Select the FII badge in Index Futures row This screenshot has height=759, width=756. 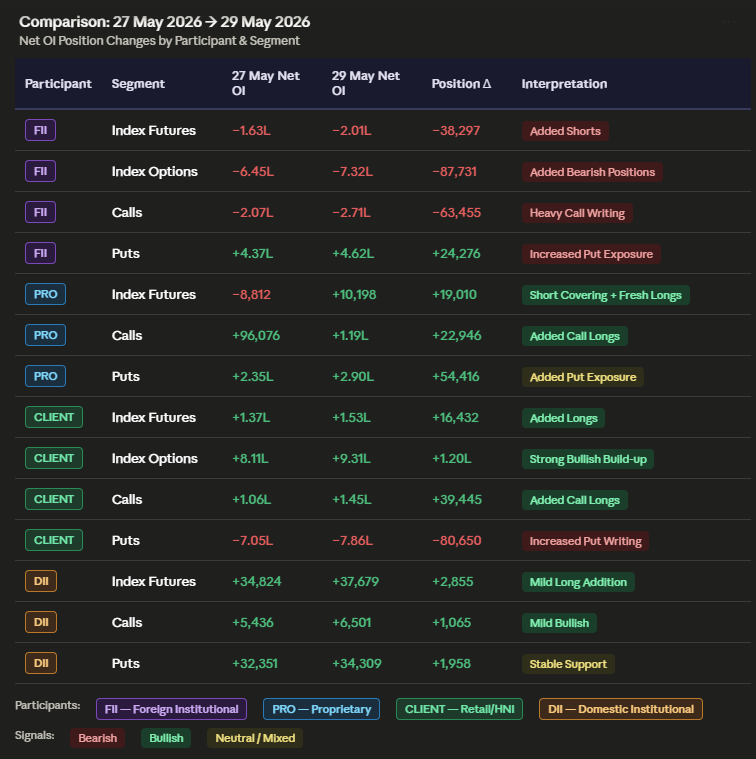pyautogui.click(x=41, y=130)
